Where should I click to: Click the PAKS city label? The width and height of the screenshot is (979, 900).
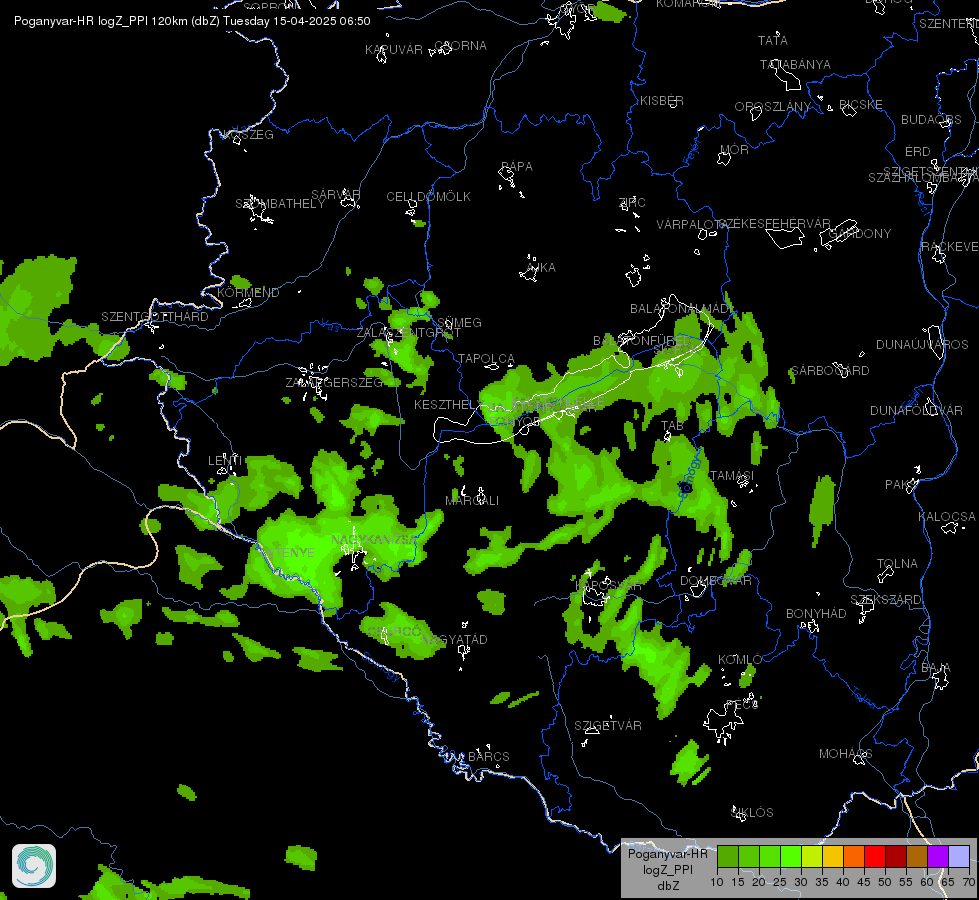(x=900, y=485)
